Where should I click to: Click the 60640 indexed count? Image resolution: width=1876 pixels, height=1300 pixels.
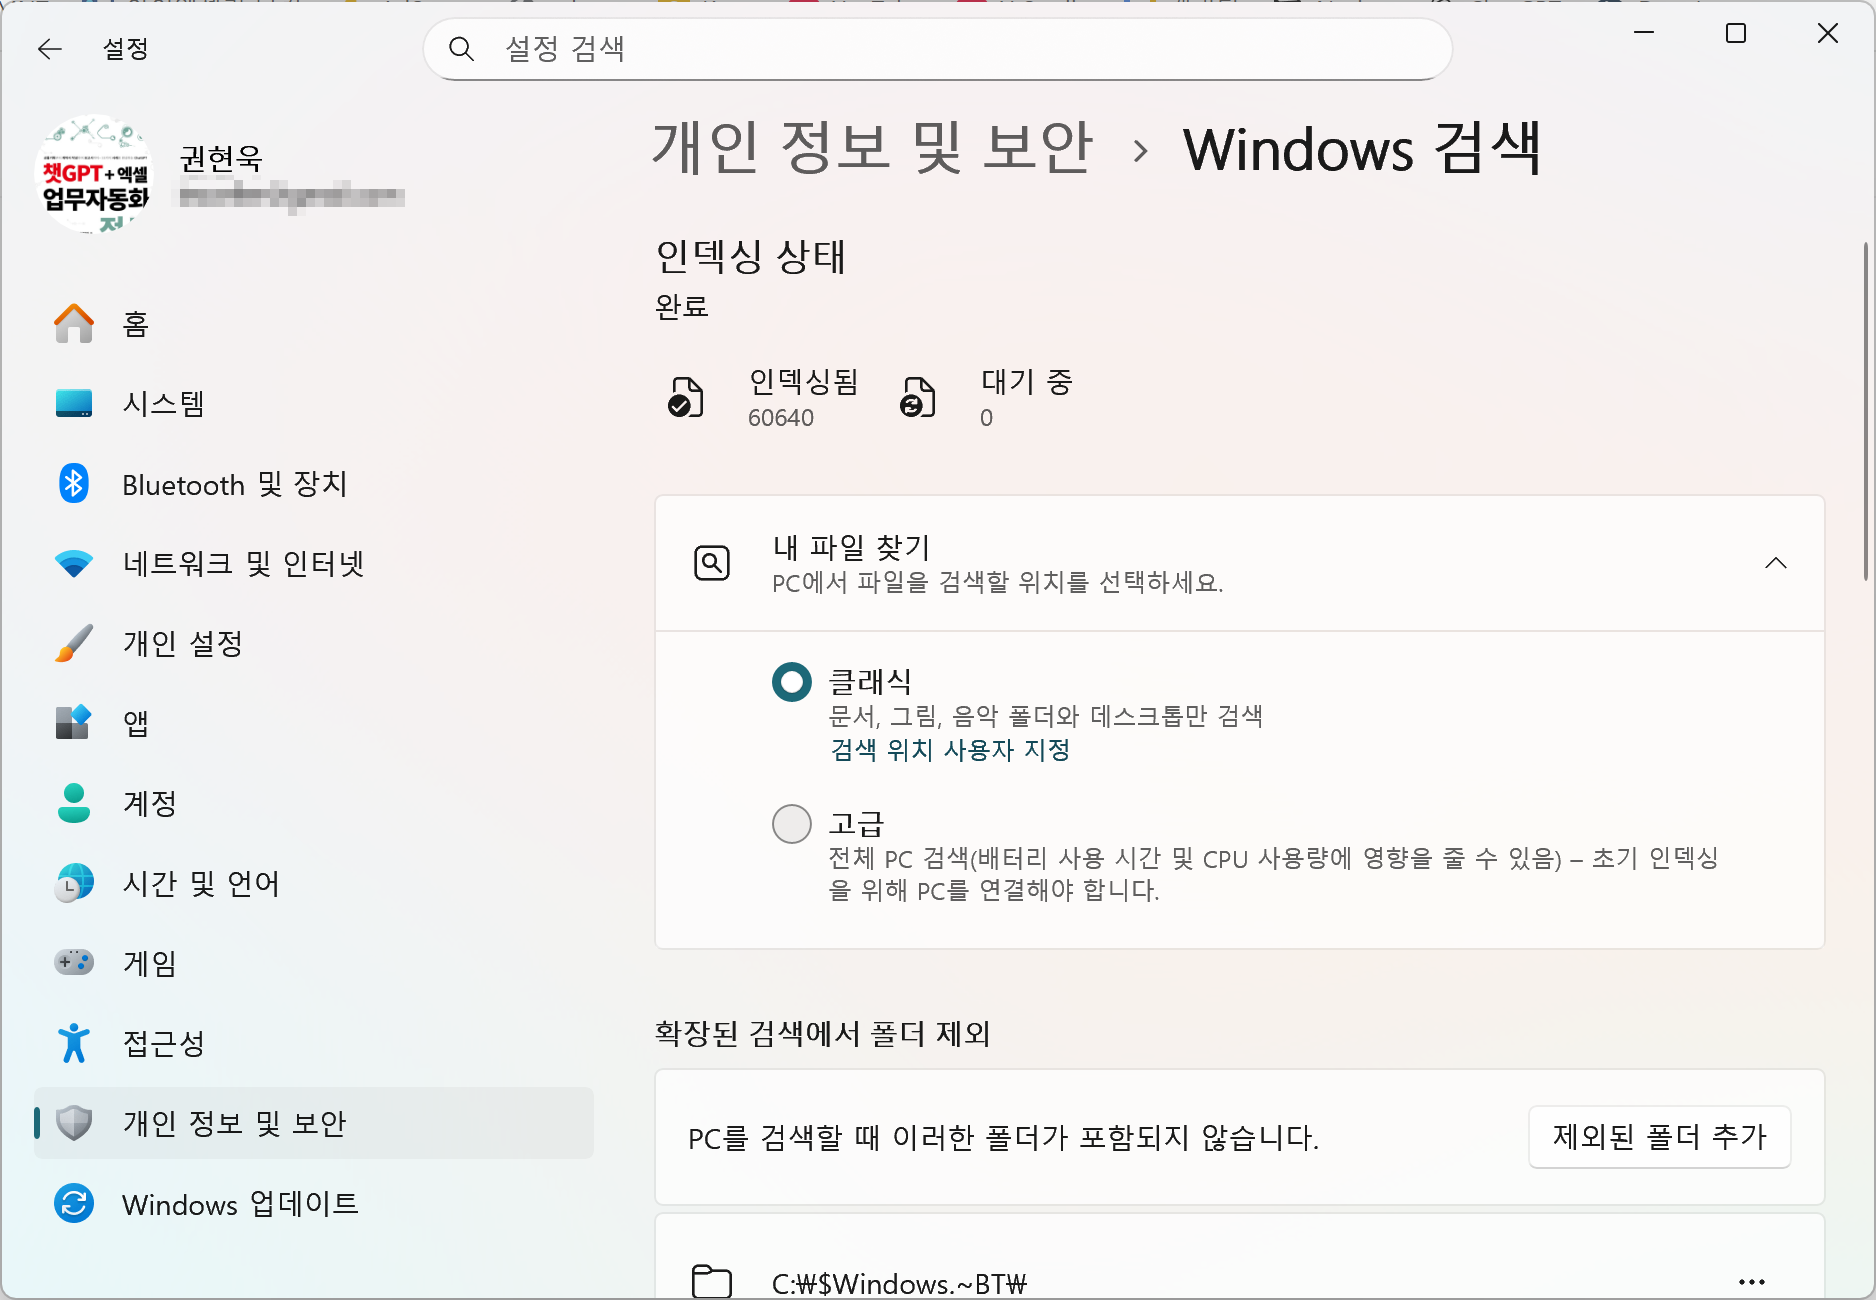pos(781,418)
